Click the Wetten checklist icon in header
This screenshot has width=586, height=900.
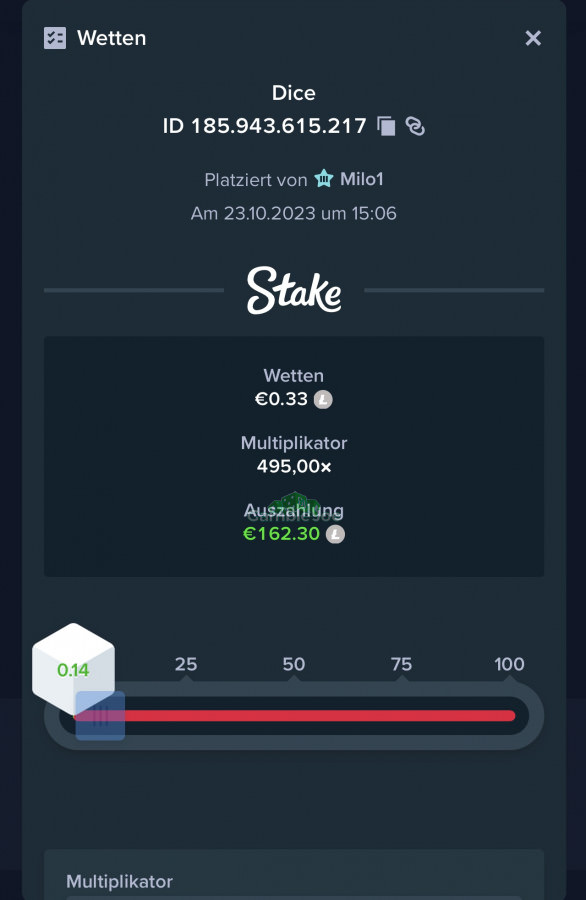click(55, 38)
